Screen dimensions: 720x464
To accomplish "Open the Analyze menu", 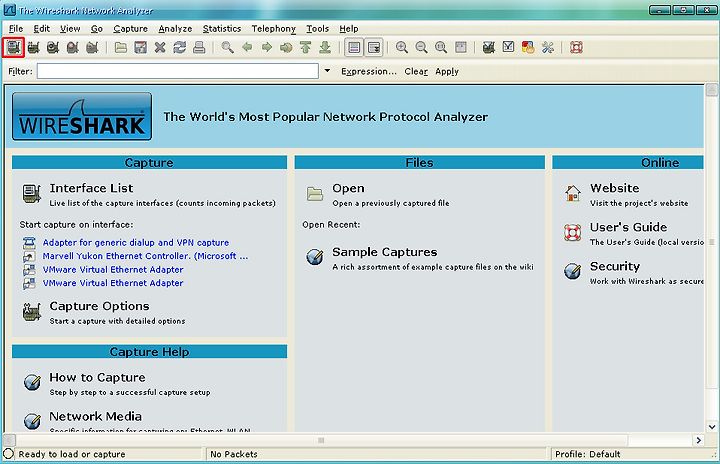I will point(175,28).
